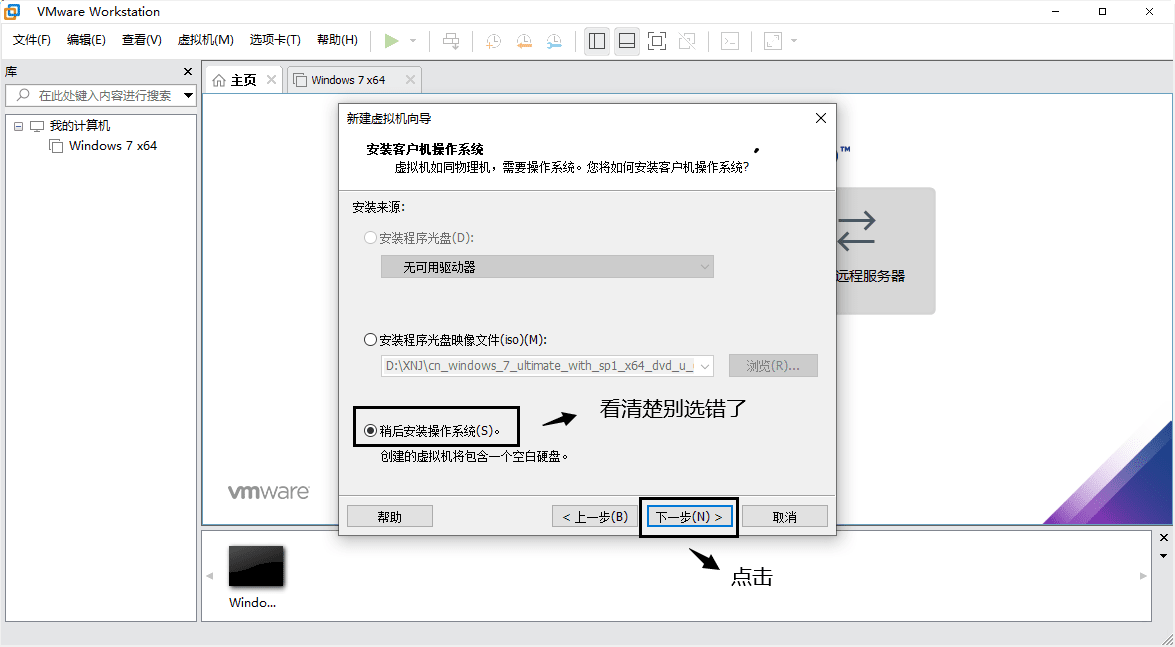Select the 稍后安装操作系统(S) radio option
1175x647 pixels.
(x=370, y=431)
